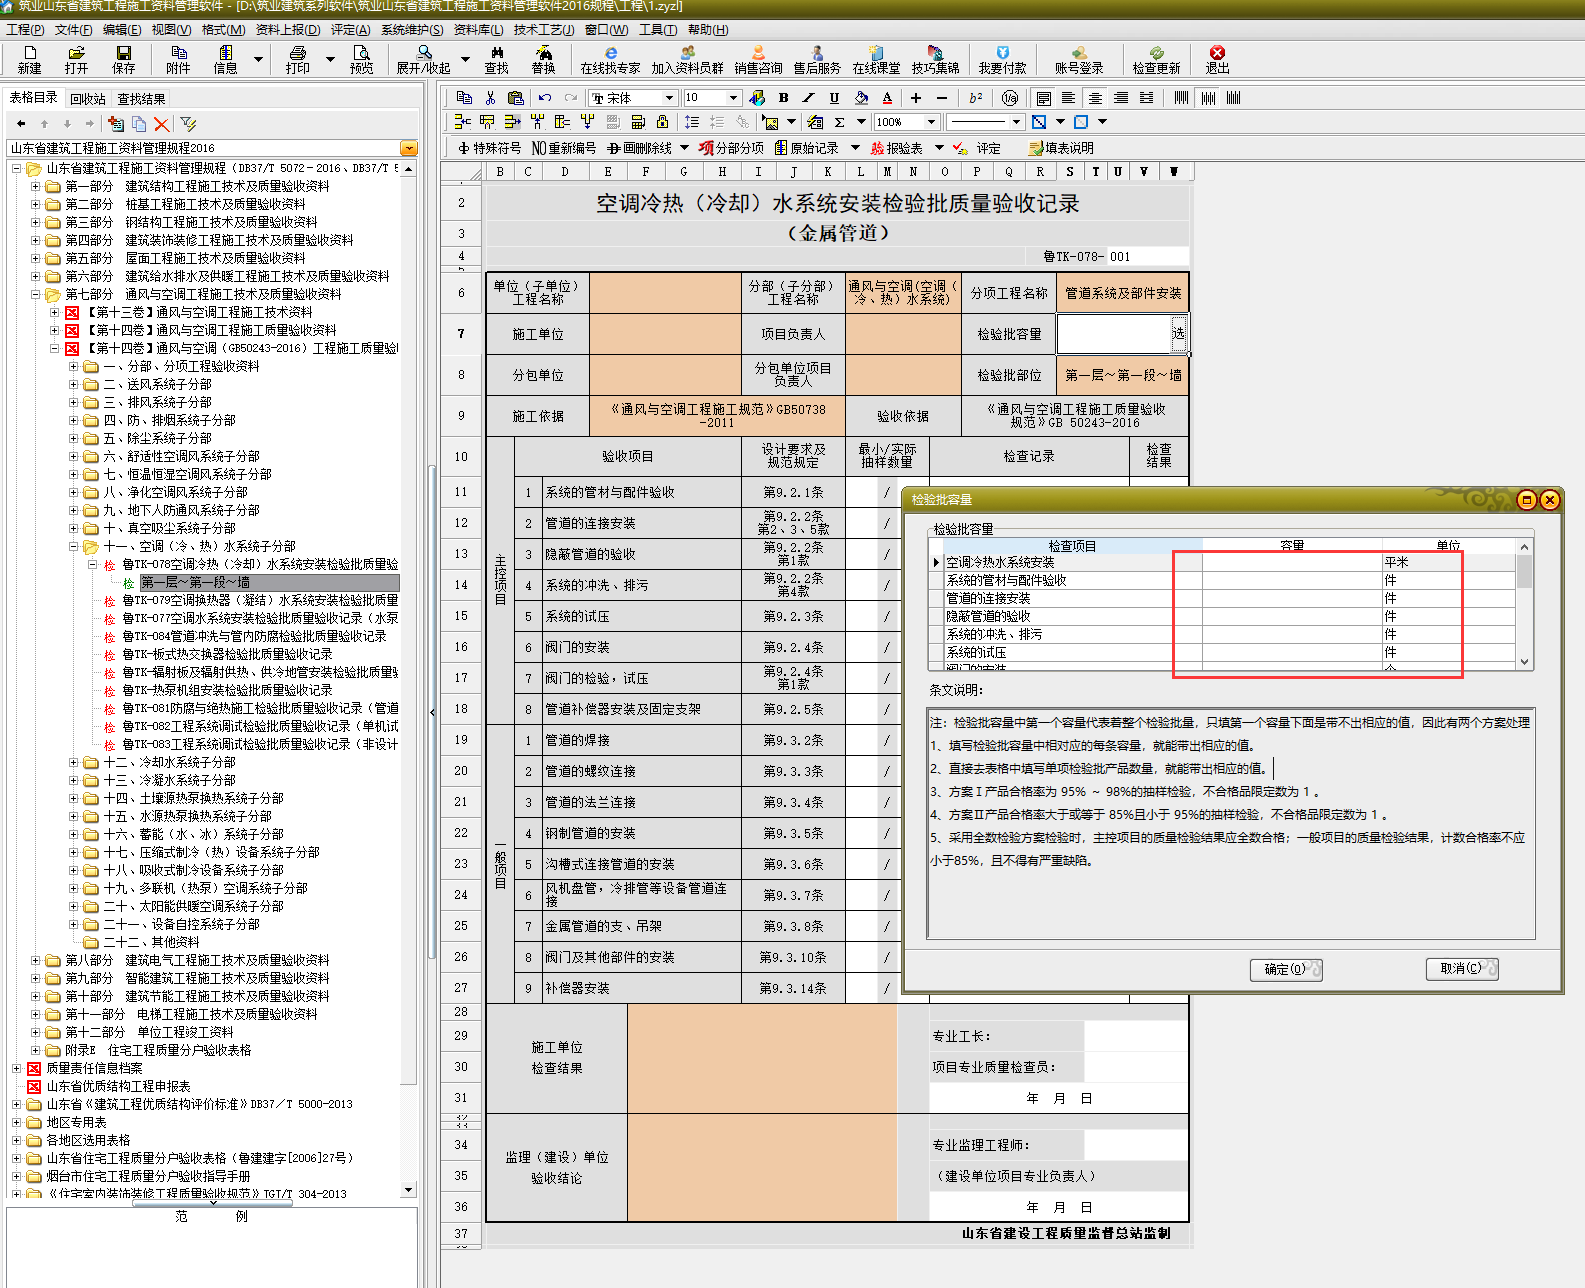Toggle underline formatting
The image size is (1585, 1288).
[834, 98]
